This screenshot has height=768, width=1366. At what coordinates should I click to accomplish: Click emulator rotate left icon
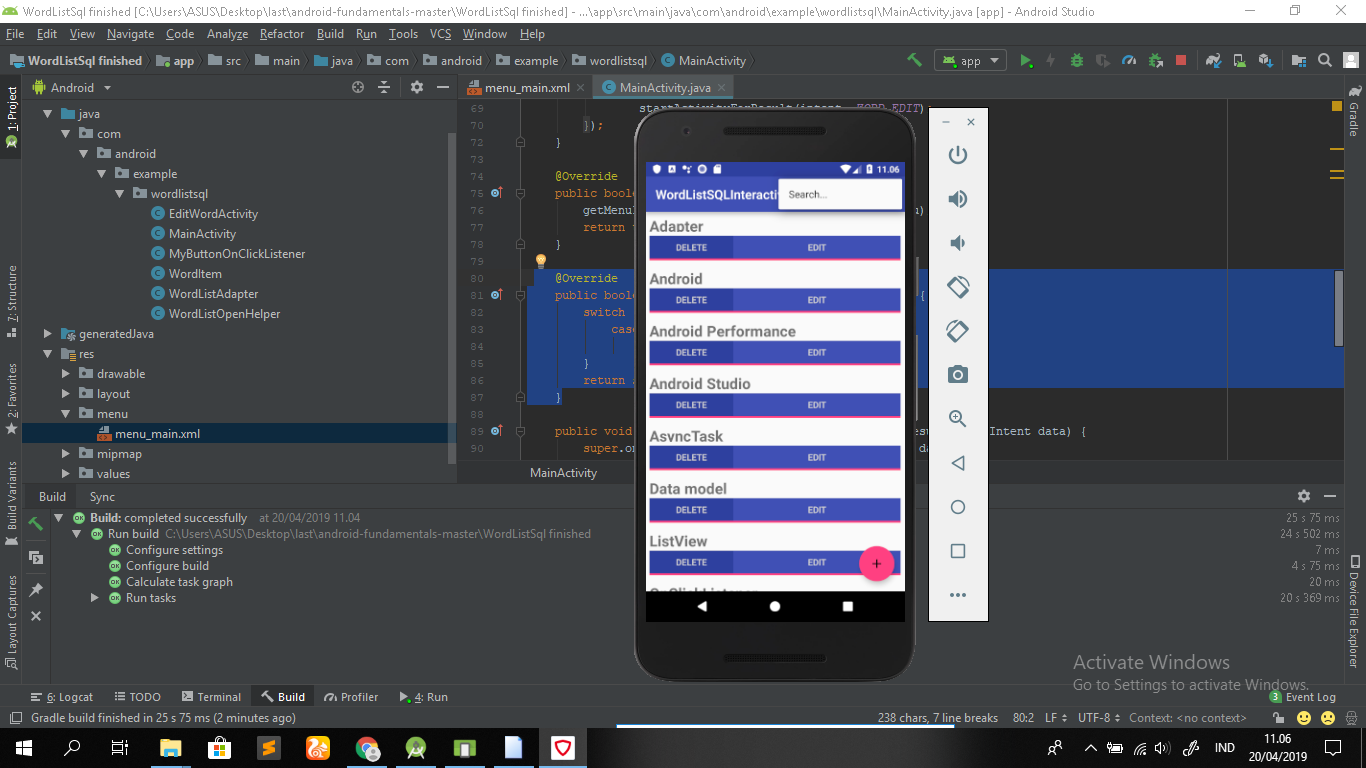[x=958, y=287]
